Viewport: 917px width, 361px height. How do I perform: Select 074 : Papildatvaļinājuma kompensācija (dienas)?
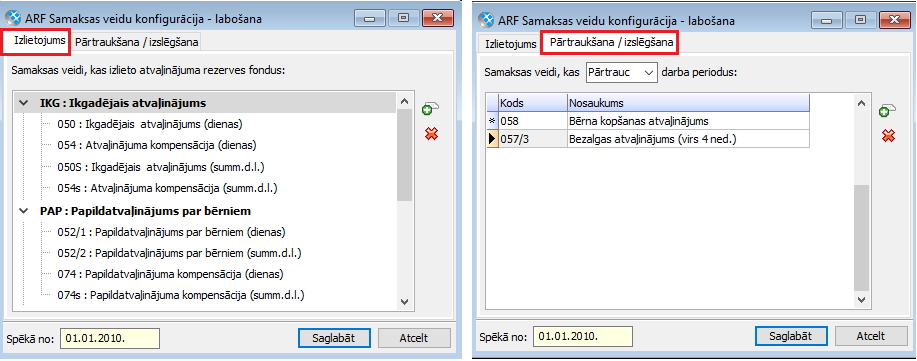(x=170, y=274)
